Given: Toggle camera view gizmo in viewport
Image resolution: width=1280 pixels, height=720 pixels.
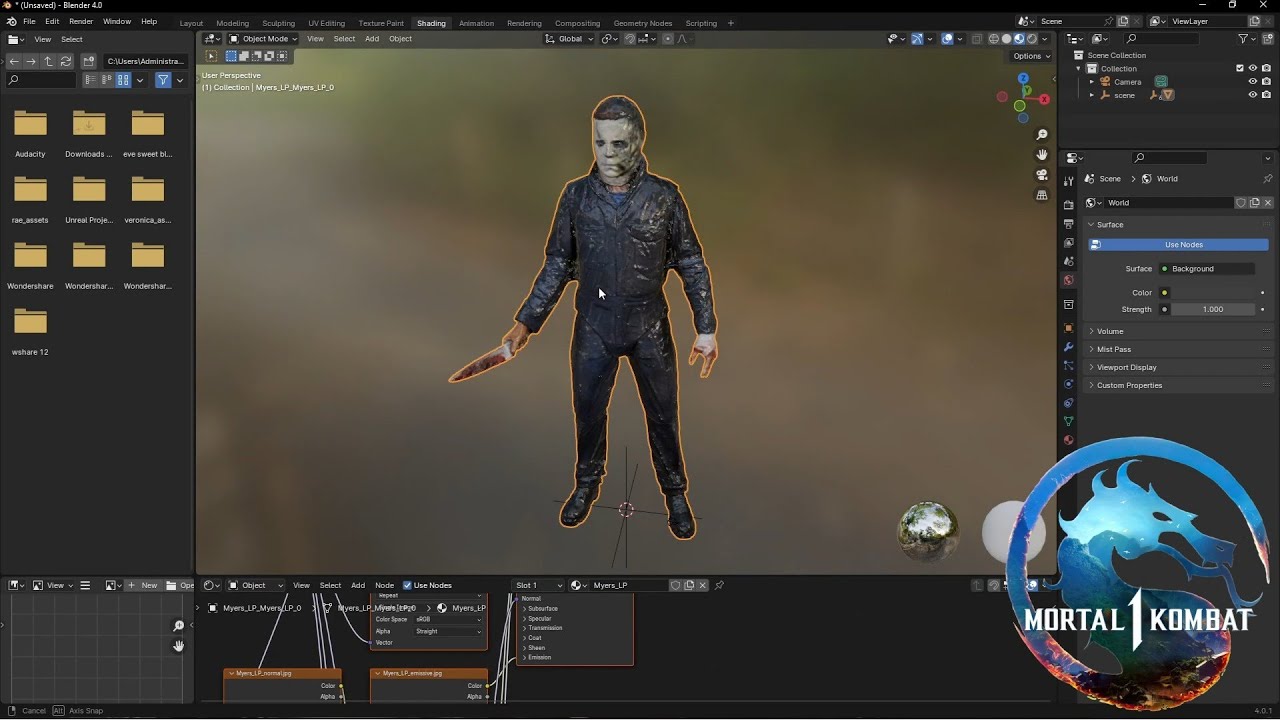Looking at the screenshot, I should 1042,175.
